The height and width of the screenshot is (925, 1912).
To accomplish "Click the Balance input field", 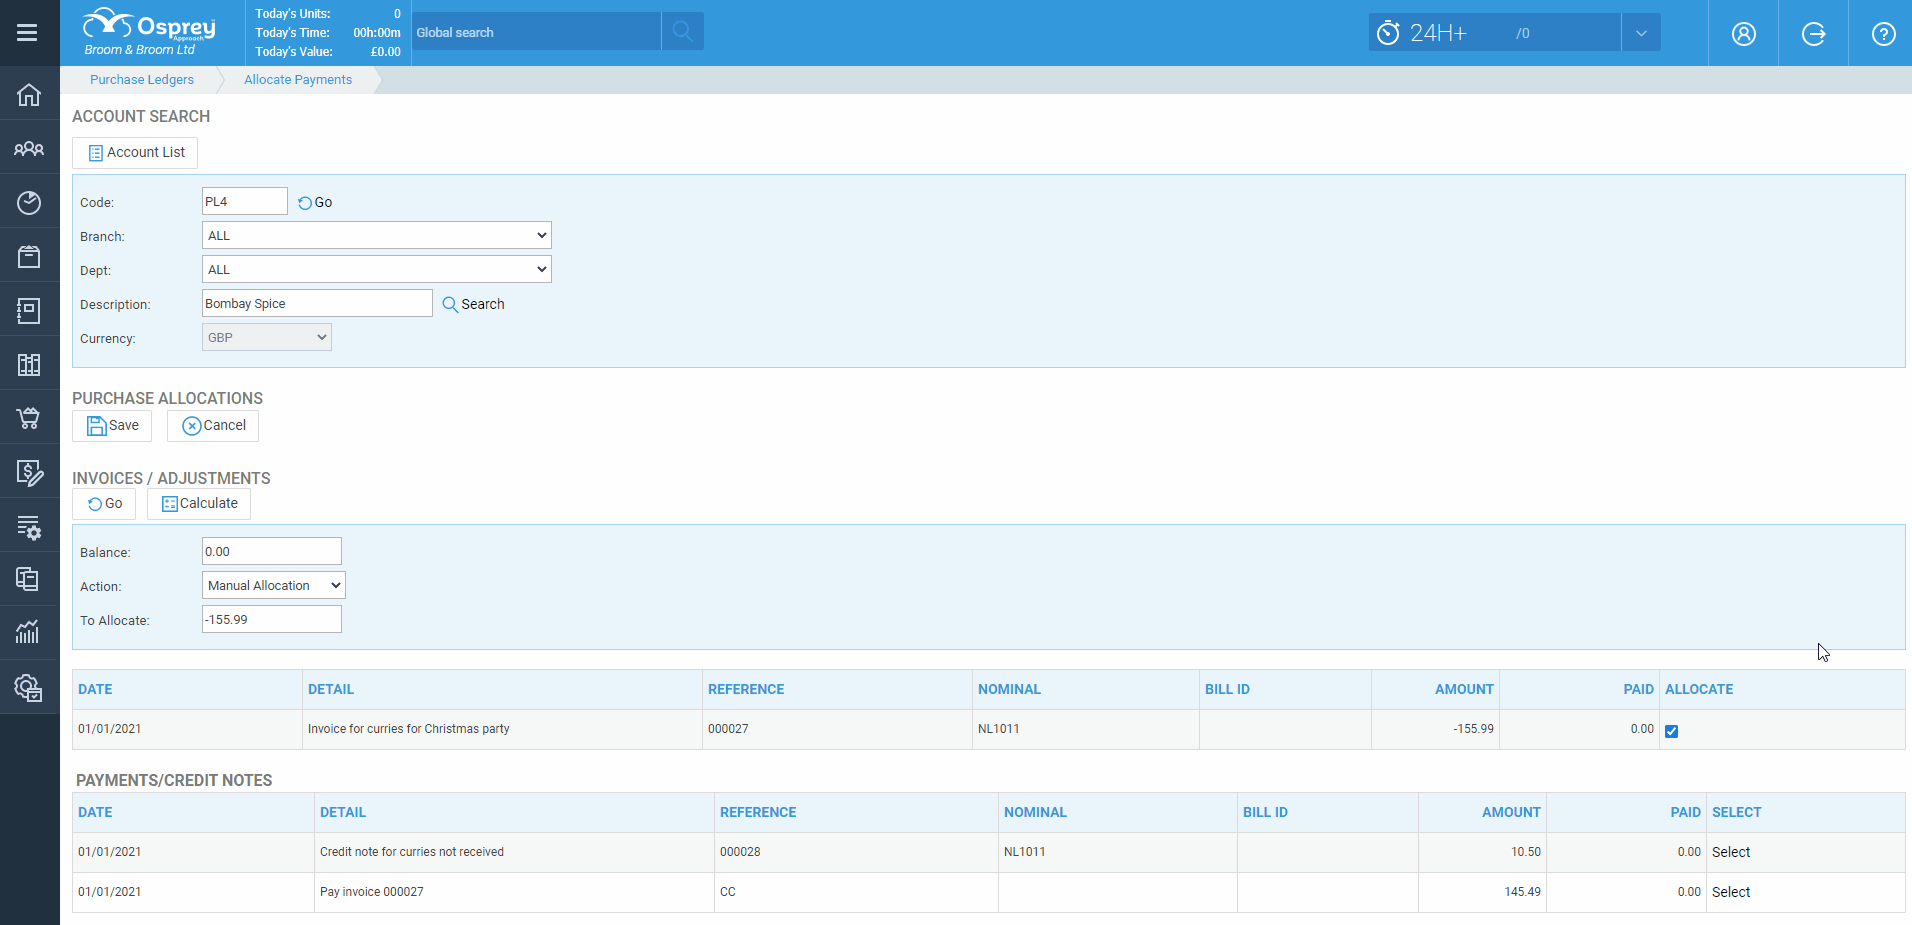I will pyautogui.click(x=272, y=552).
